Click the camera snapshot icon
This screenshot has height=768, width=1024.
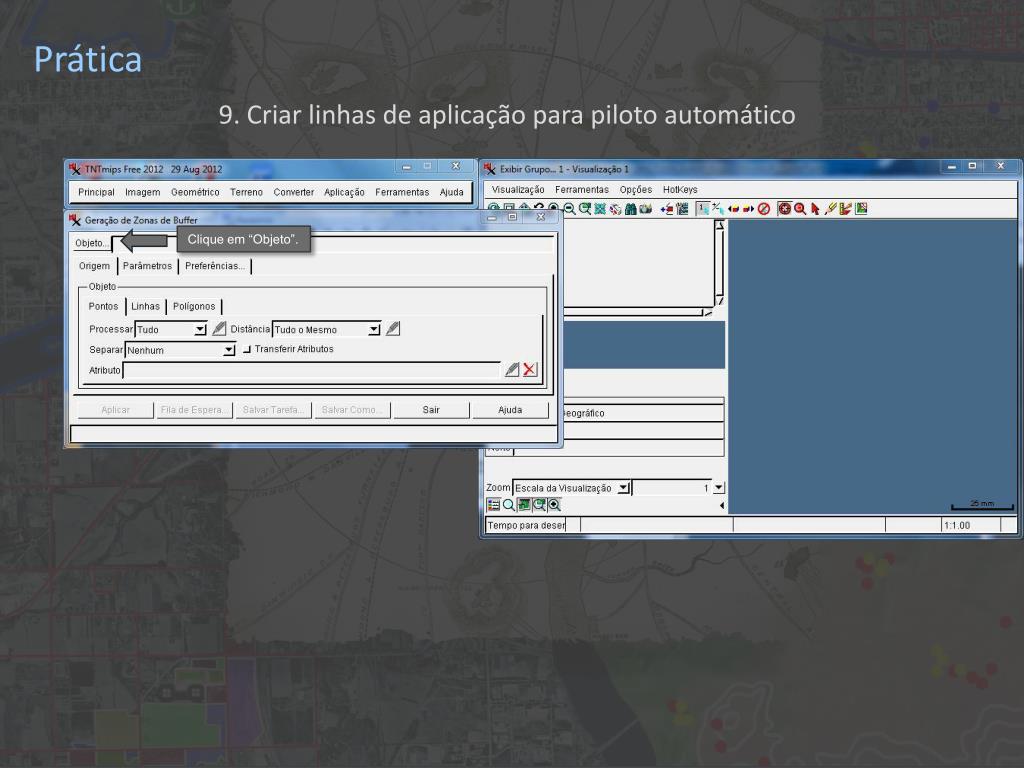[x=645, y=209]
